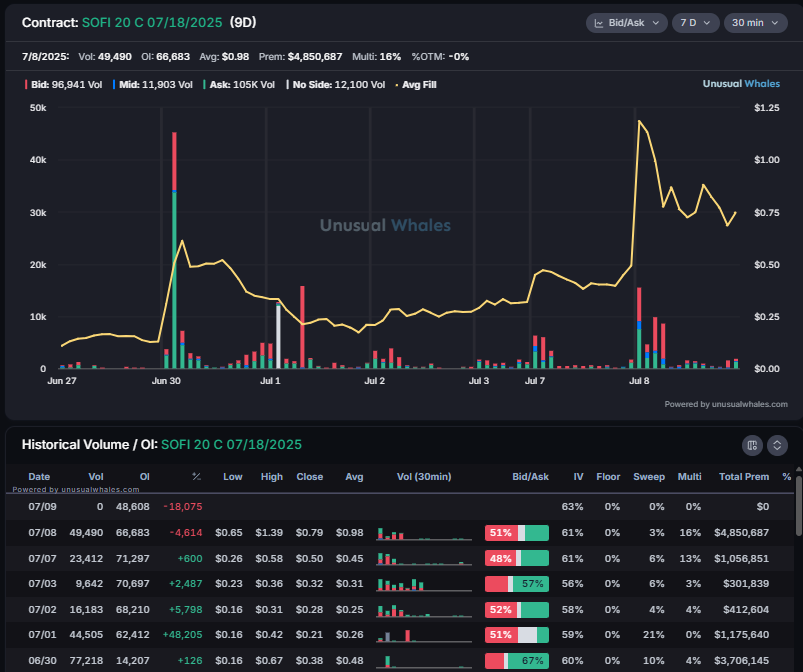
Task: Click the white No Side bar near Jul 1
Action: click(x=278, y=335)
